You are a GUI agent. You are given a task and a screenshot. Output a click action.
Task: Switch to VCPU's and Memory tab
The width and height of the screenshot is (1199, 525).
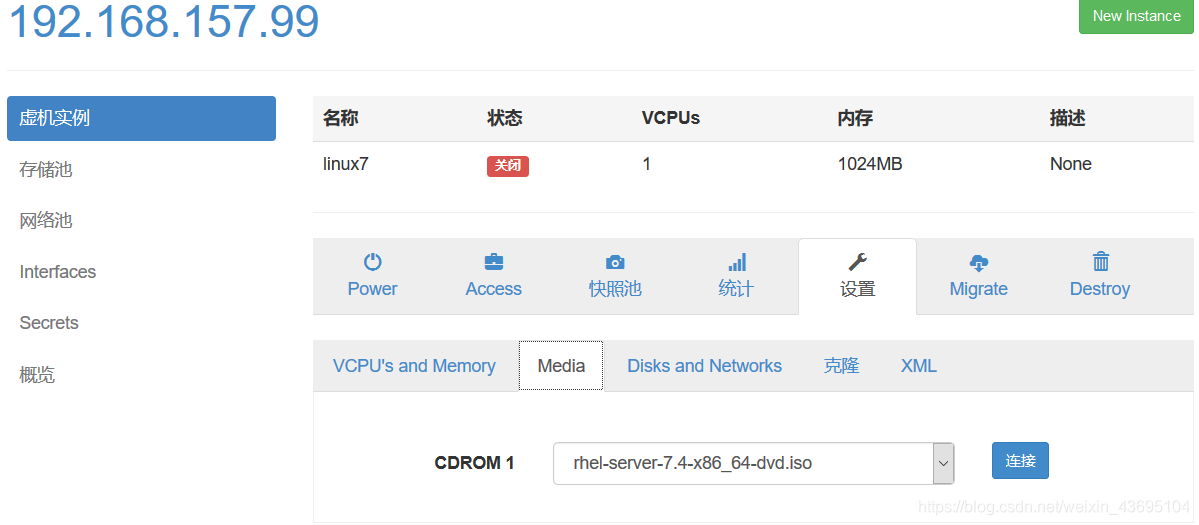click(x=414, y=366)
